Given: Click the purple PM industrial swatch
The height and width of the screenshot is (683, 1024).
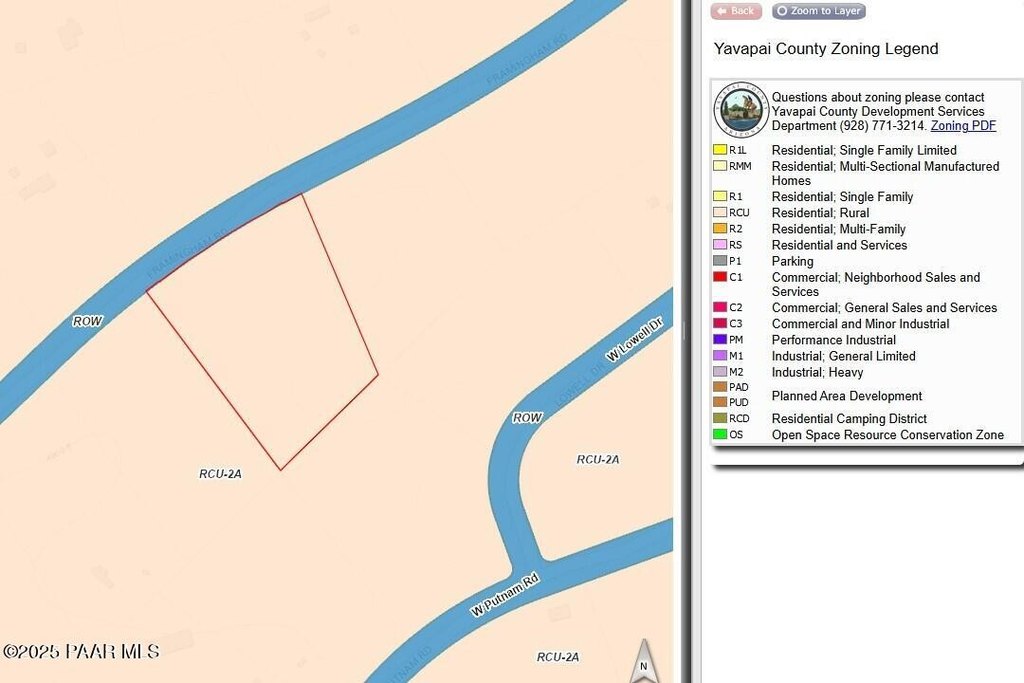Looking at the screenshot, I should 720,340.
